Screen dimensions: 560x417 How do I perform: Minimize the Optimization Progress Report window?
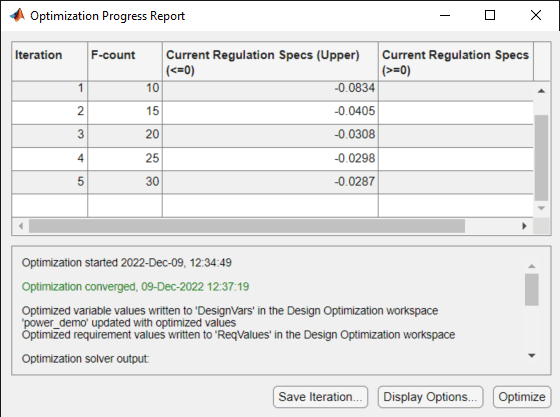(x=445, y=15)
